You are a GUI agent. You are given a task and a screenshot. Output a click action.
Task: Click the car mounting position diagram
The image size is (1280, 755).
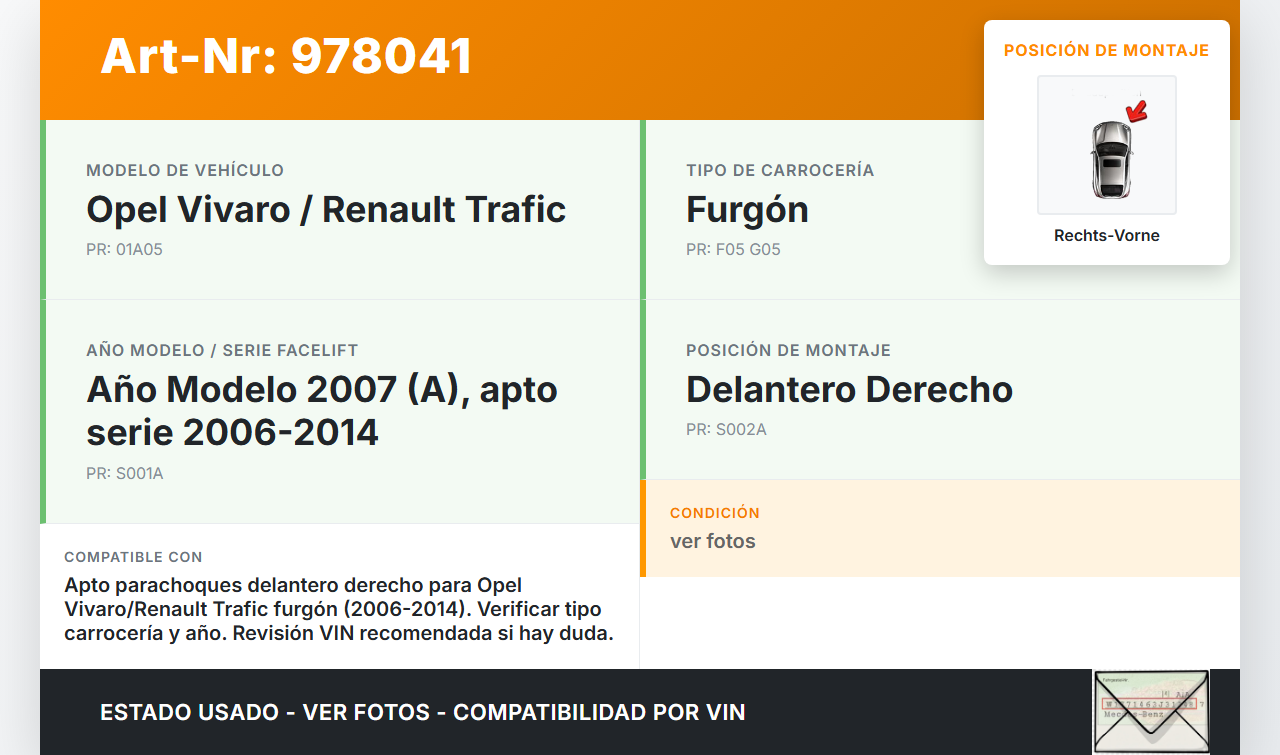click(x=1107, y=145)
